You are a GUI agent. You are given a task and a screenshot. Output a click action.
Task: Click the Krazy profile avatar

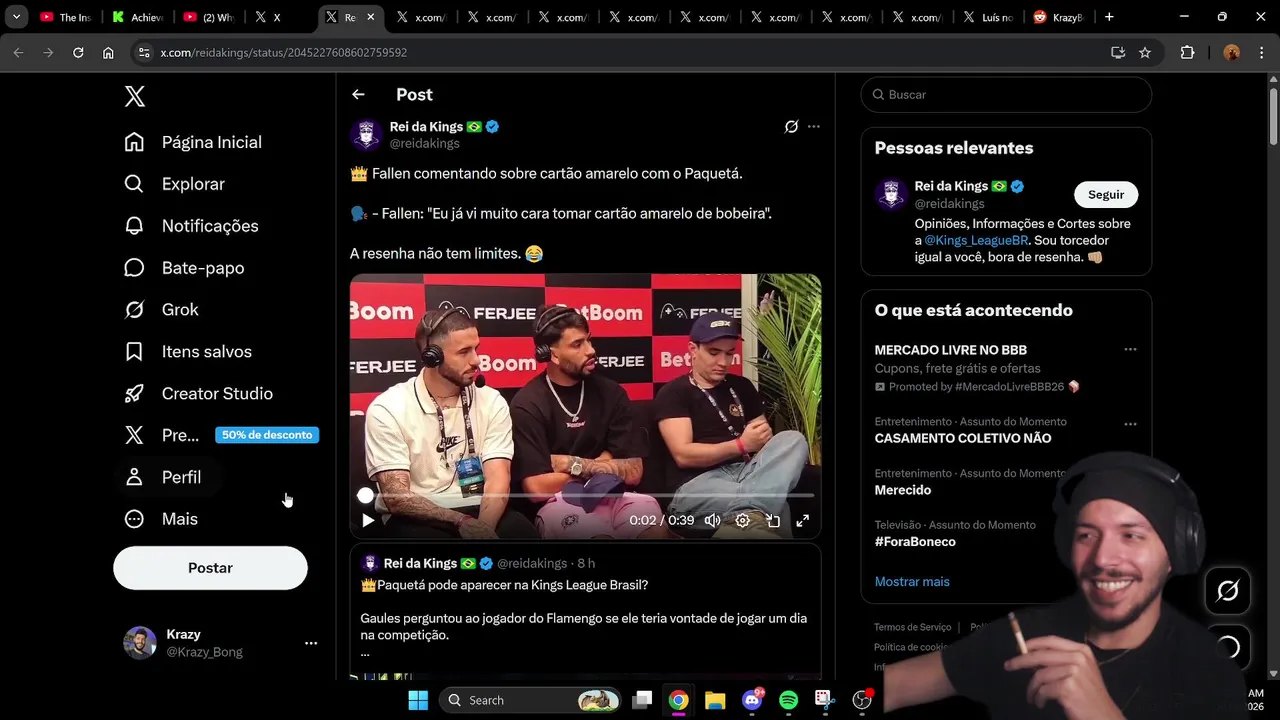pos(140,643)
